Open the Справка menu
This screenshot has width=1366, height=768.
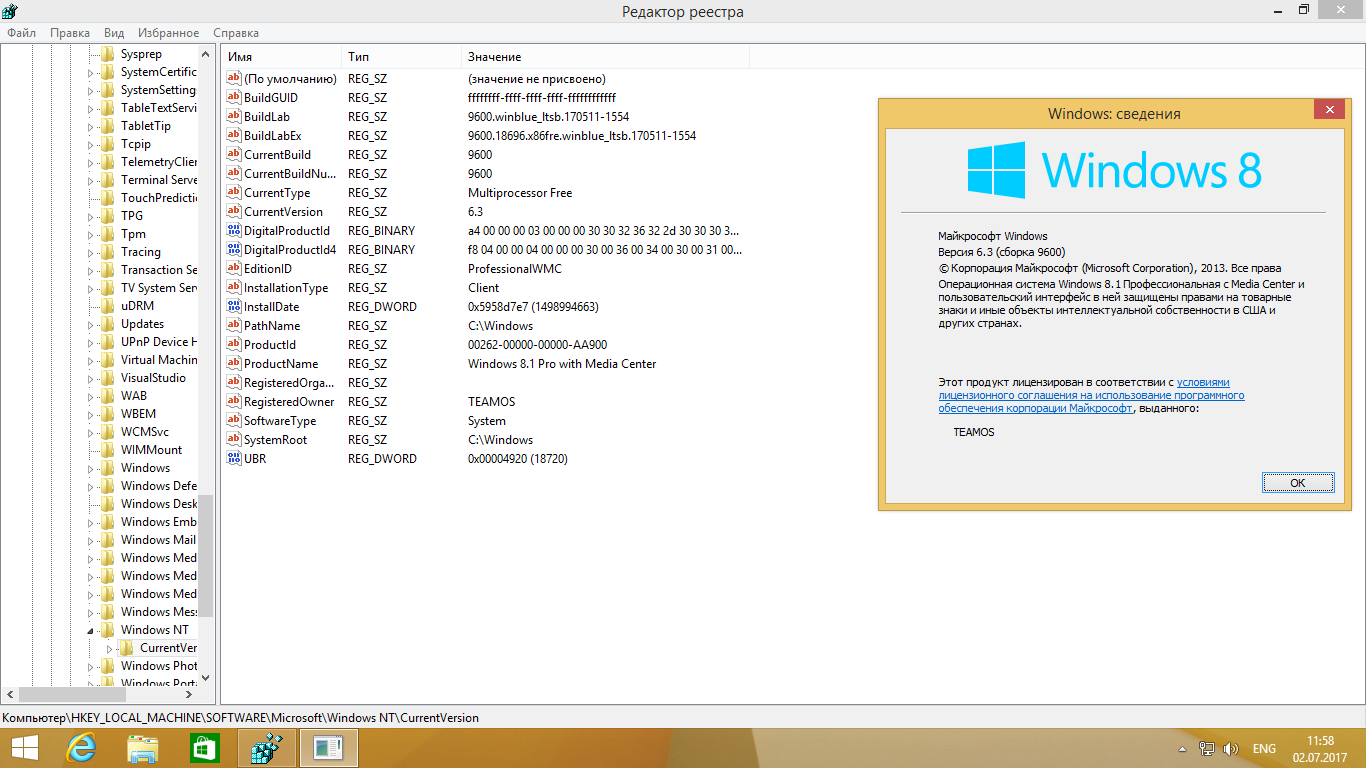click(x=236, y=33)
